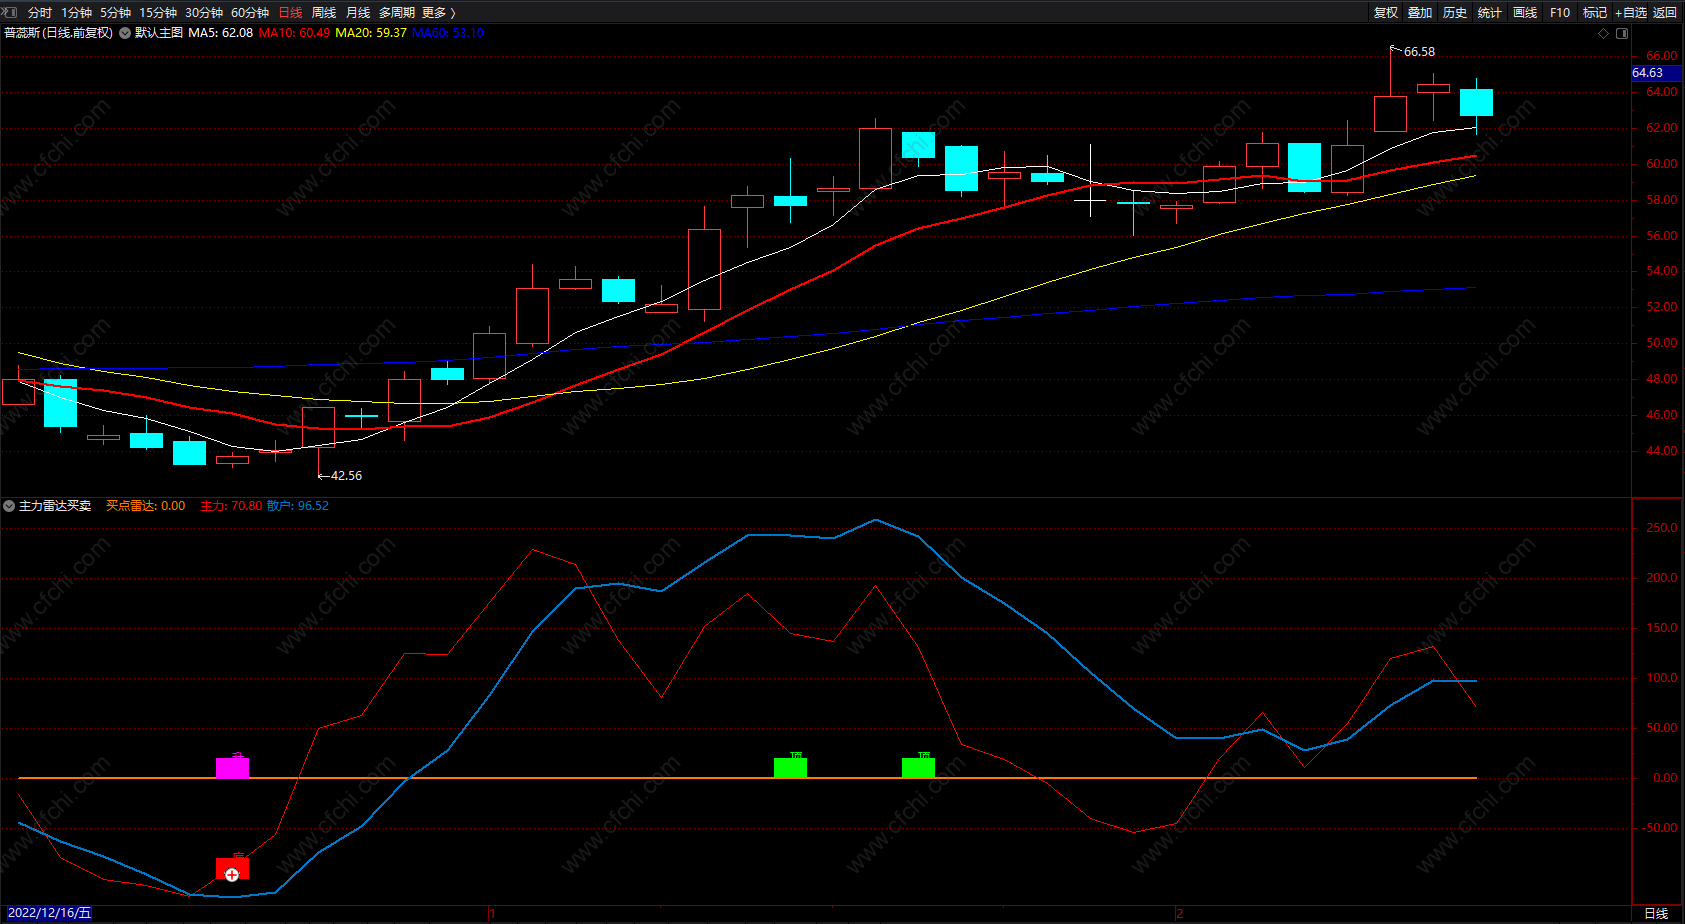Open F10 company info
1685x924 pixels.
(1560, 13)
